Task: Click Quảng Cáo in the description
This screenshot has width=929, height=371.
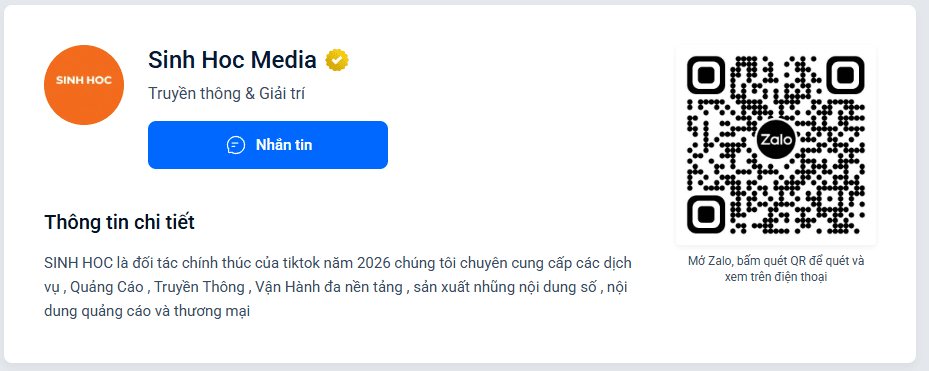Action: point(107,287)
